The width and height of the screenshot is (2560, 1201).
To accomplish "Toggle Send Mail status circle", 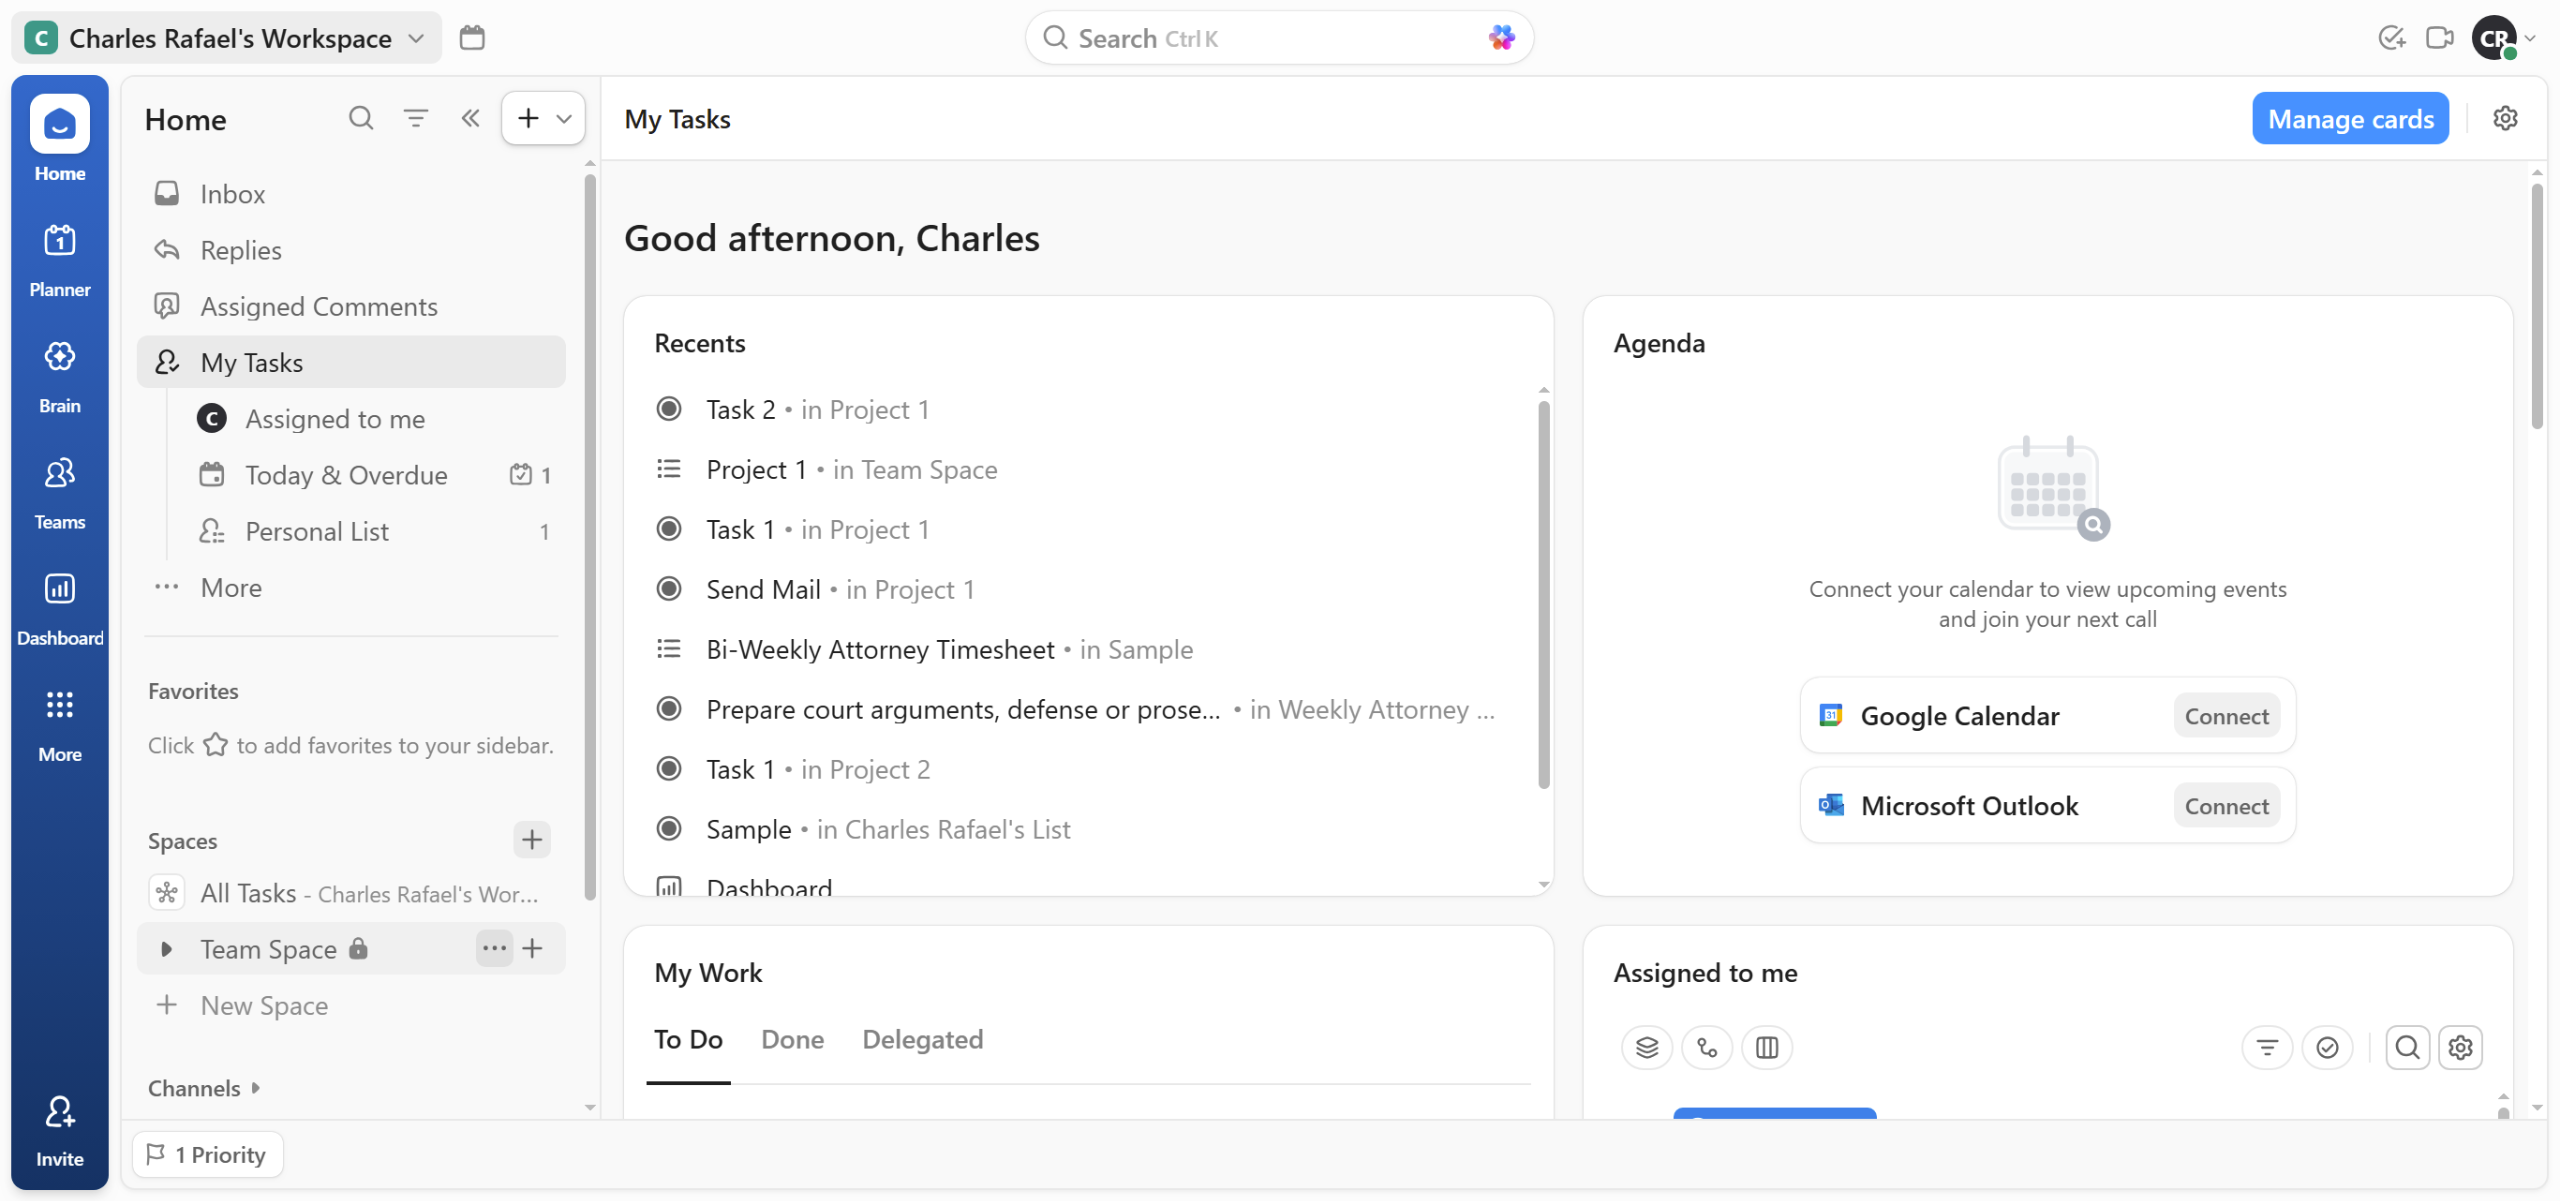I will tap(669, 589).
